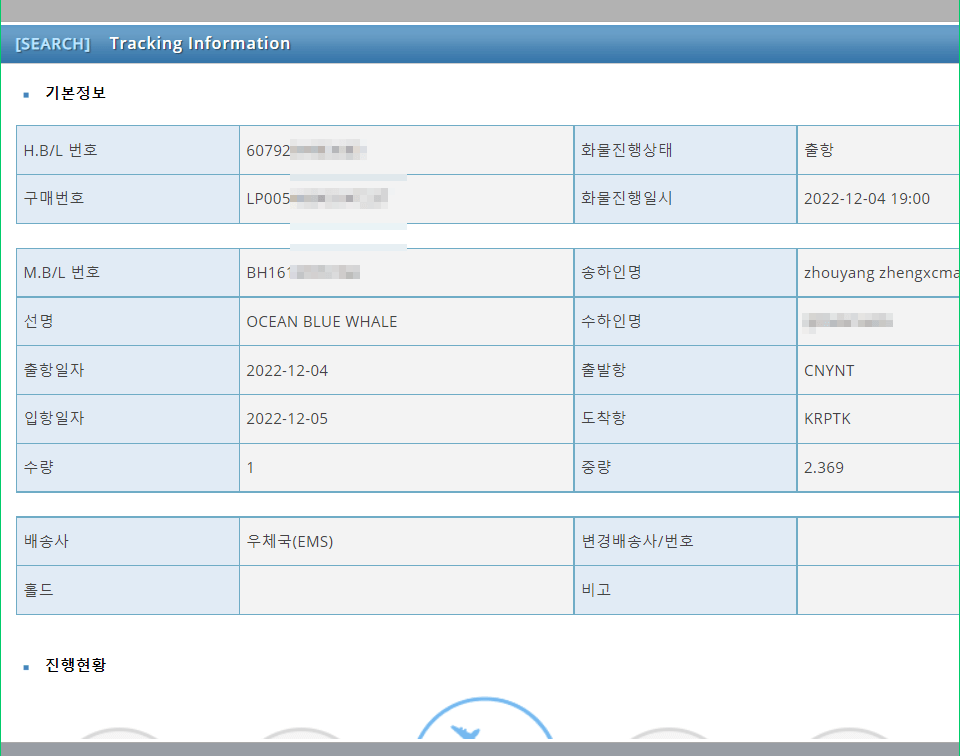Select departure port code CNYNT
960x756 pixels.
828,370
